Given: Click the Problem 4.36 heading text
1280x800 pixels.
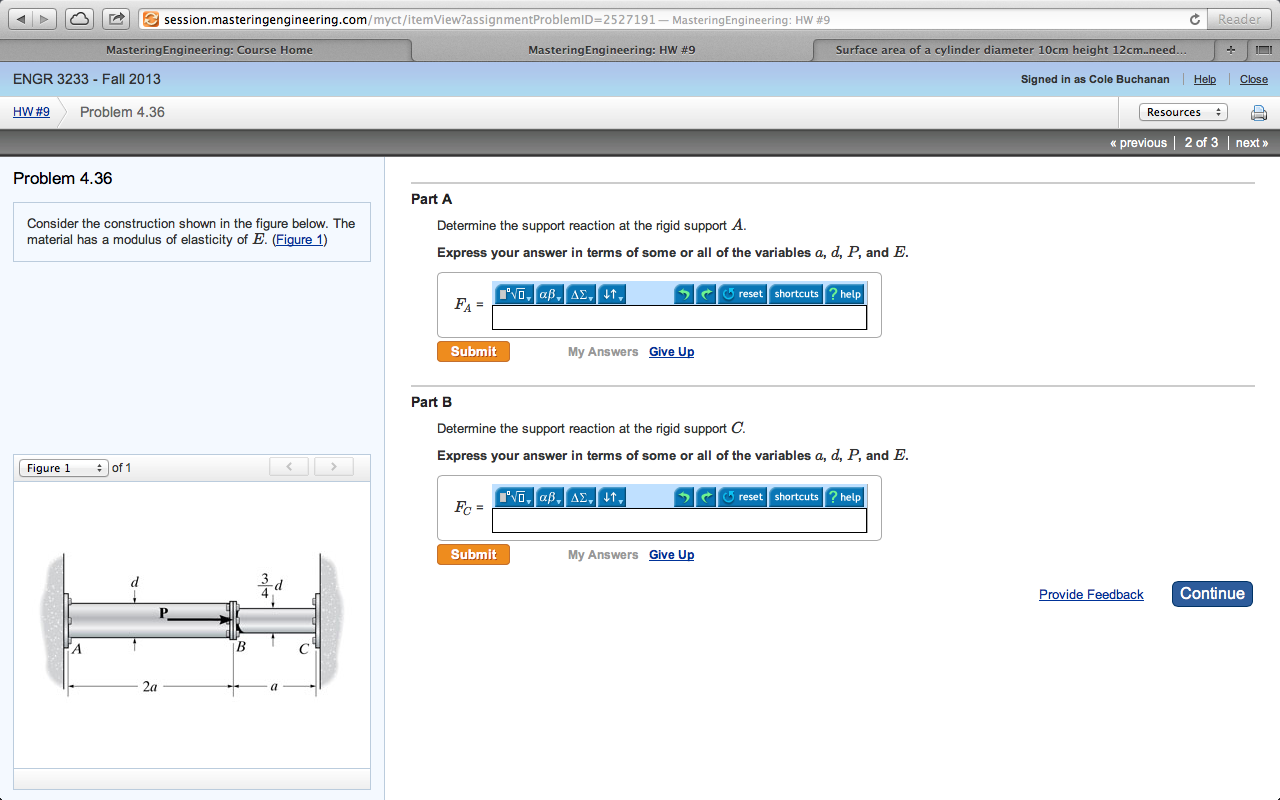Looking at the screenshot, I should [62, 179].
